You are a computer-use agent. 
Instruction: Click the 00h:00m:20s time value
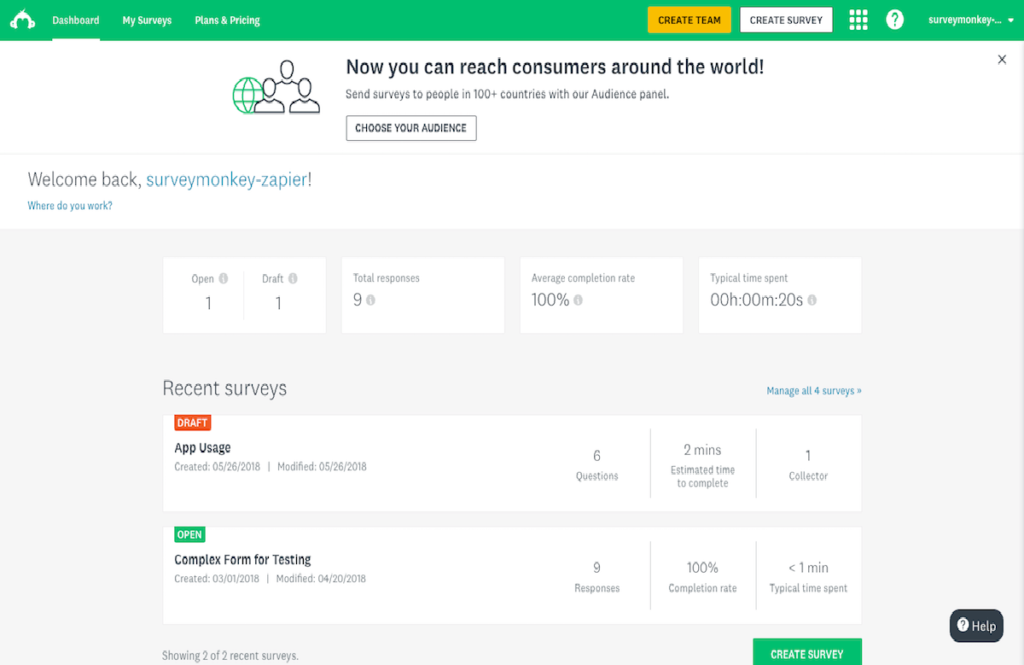click(x=756, y=300)
